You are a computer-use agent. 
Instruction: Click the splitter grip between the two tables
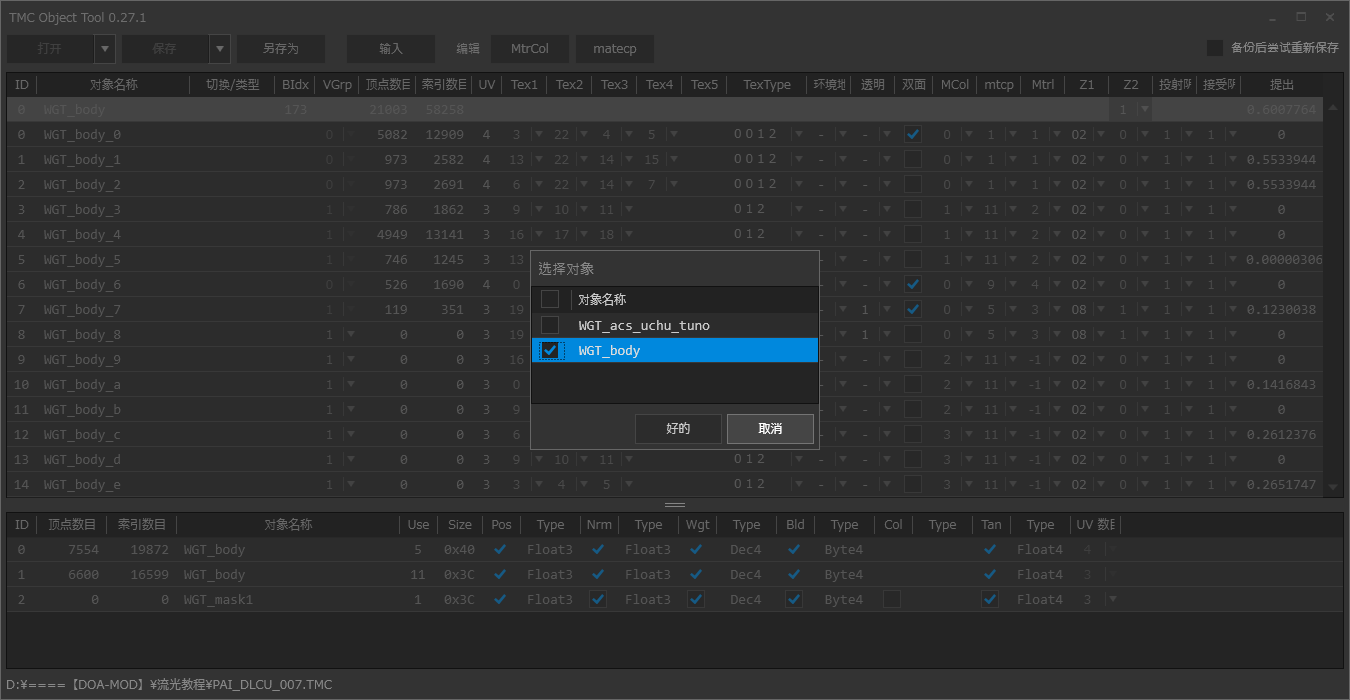pos(675,505)
